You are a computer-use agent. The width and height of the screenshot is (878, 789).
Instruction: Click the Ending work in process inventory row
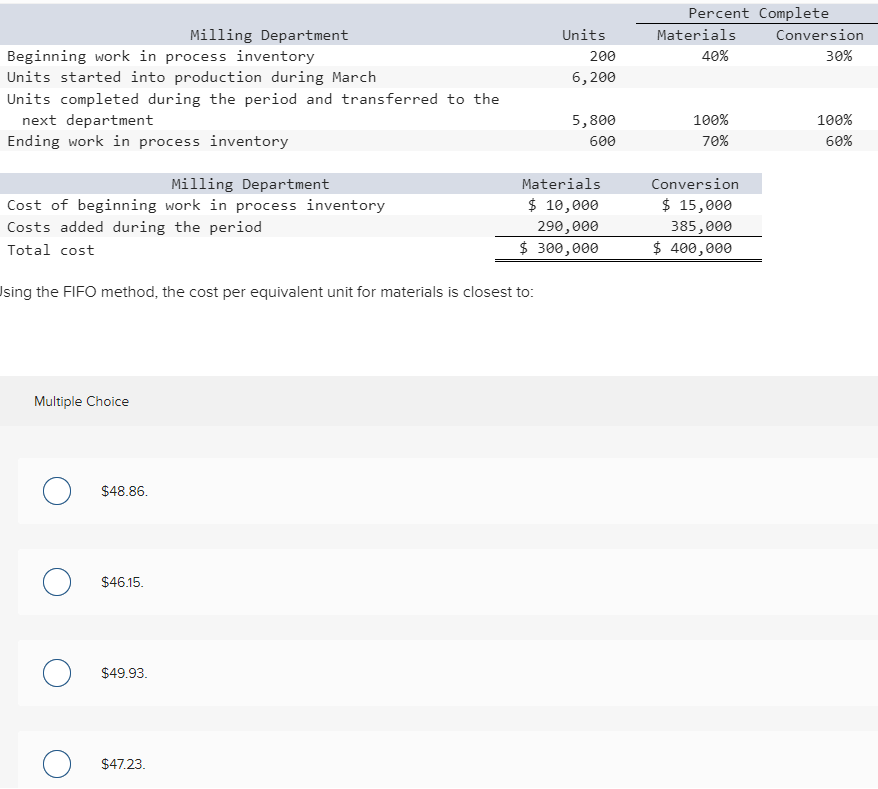pos(144,141)
